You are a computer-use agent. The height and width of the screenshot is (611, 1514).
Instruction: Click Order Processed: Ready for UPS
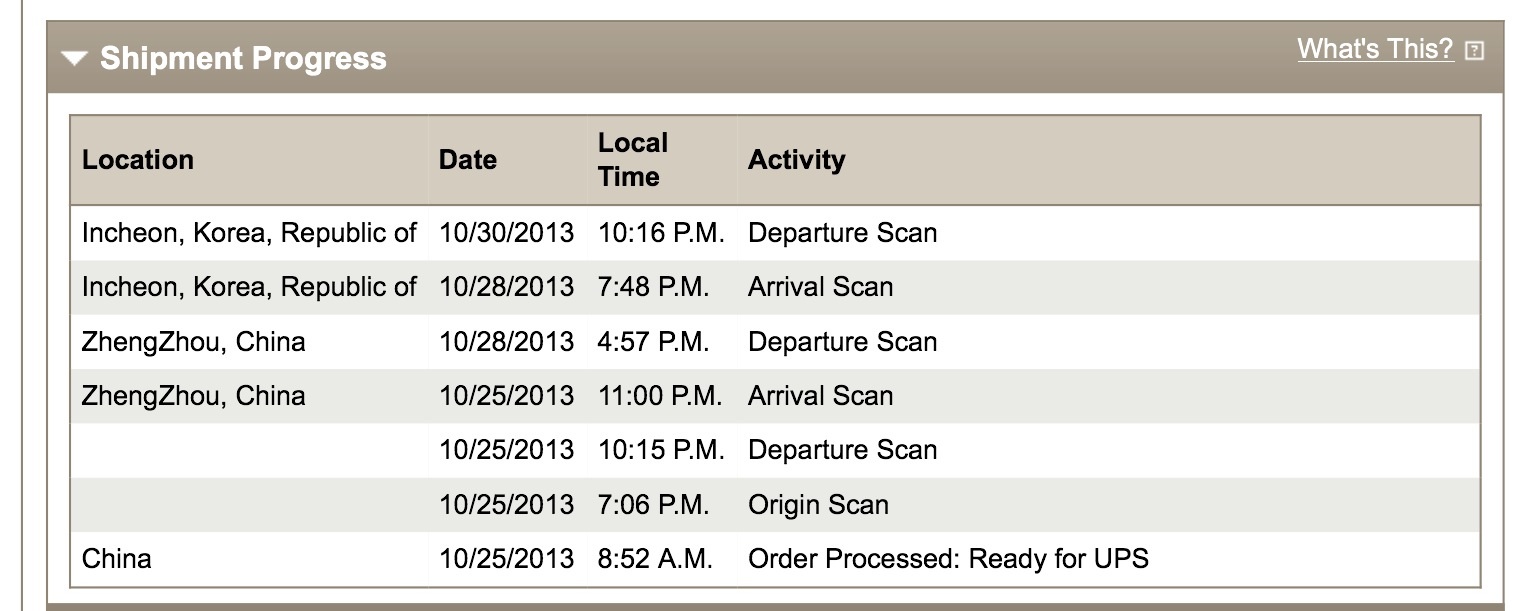tap(948, 559)
